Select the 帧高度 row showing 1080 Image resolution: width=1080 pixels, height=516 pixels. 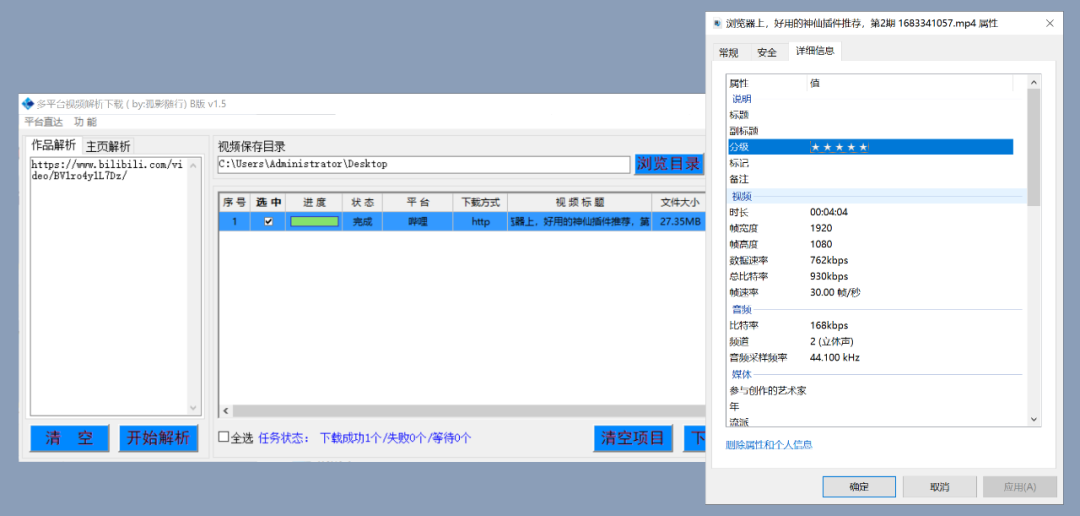click(870, 244)
